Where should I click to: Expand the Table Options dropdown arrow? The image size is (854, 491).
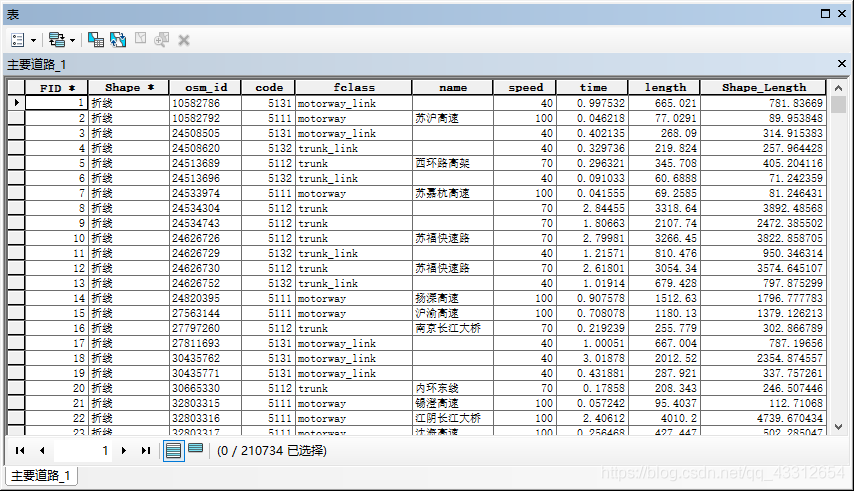click(33, 40)
